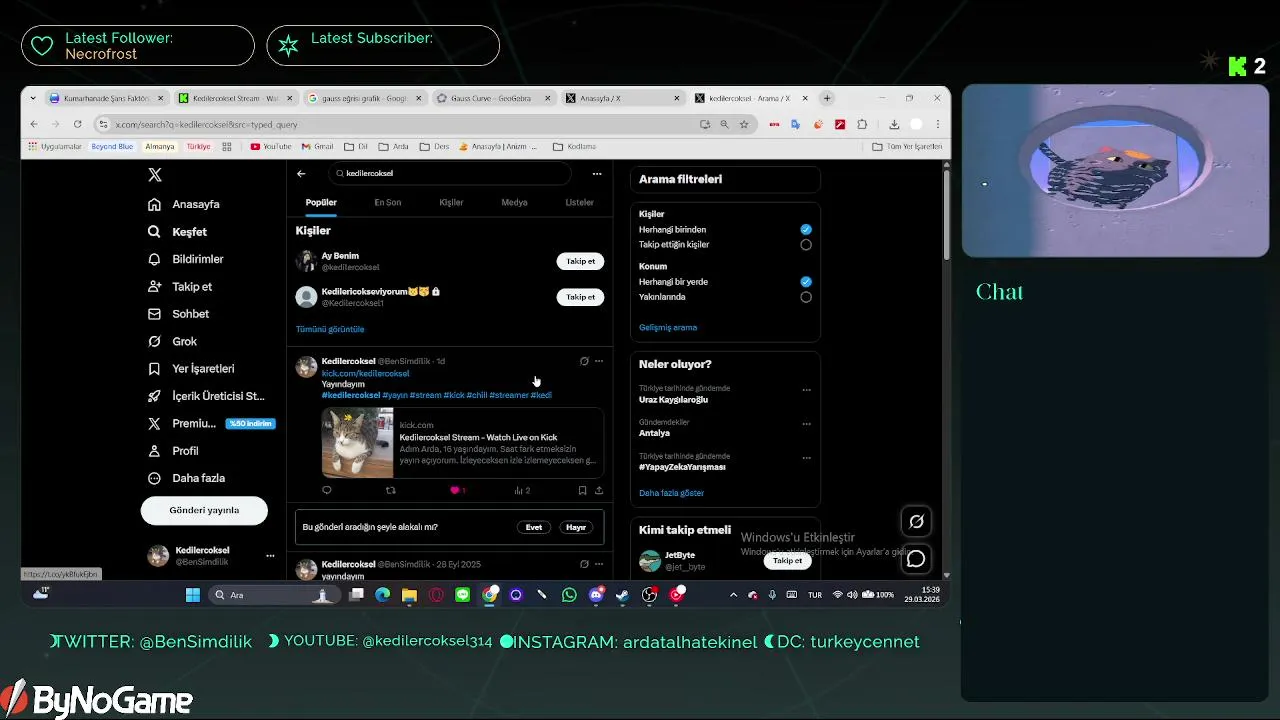Reply to the first Kedilercoksel post
Image resolution: width=1280 pixels, height=720 pixels.
point(326,490)
